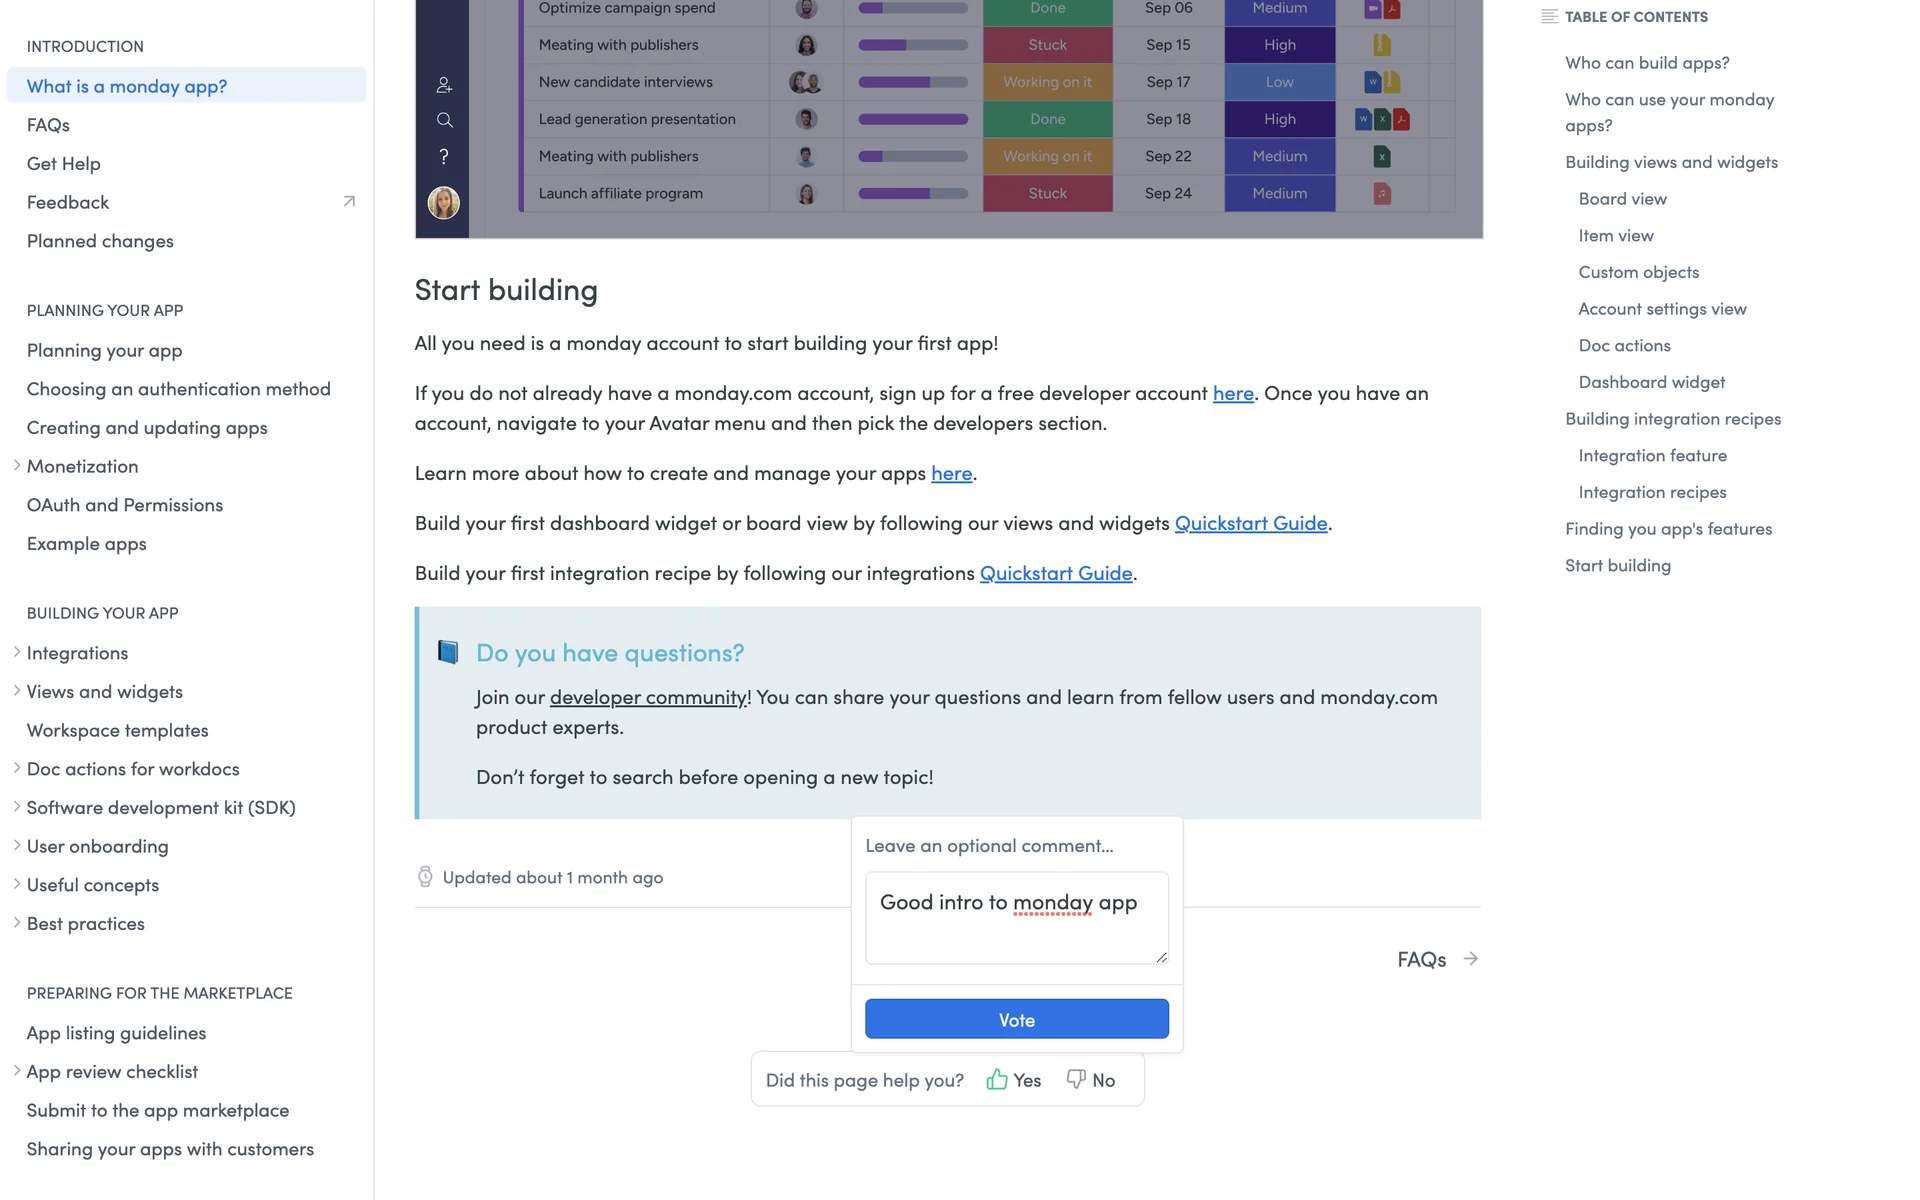Click the views and widgets Quickstart Guide link
The height and width of the screenshot is (1200, 1920).
pyautogui.click(x=1250, y=523)
